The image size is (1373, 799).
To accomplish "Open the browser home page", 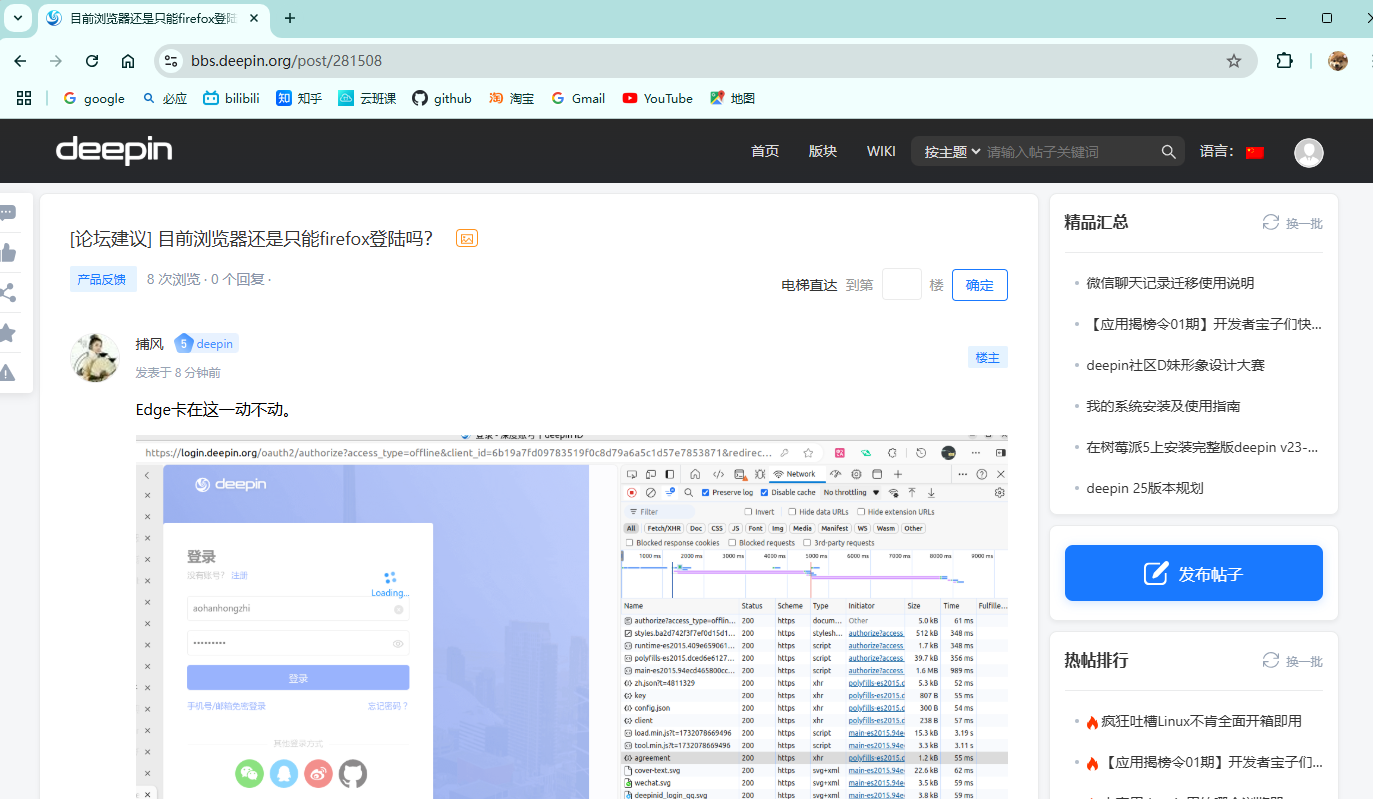I will click(128, 61).
